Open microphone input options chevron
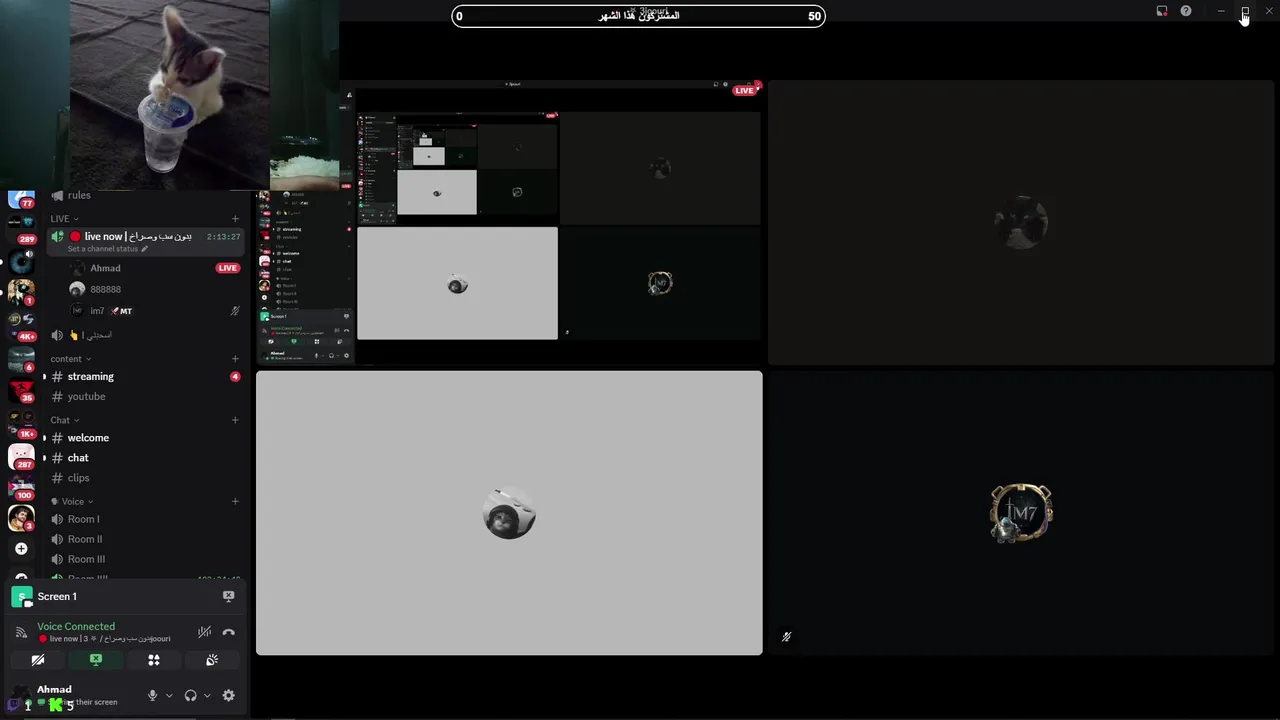The height and width of the screenshot is (720, 1280). point(169,695)
